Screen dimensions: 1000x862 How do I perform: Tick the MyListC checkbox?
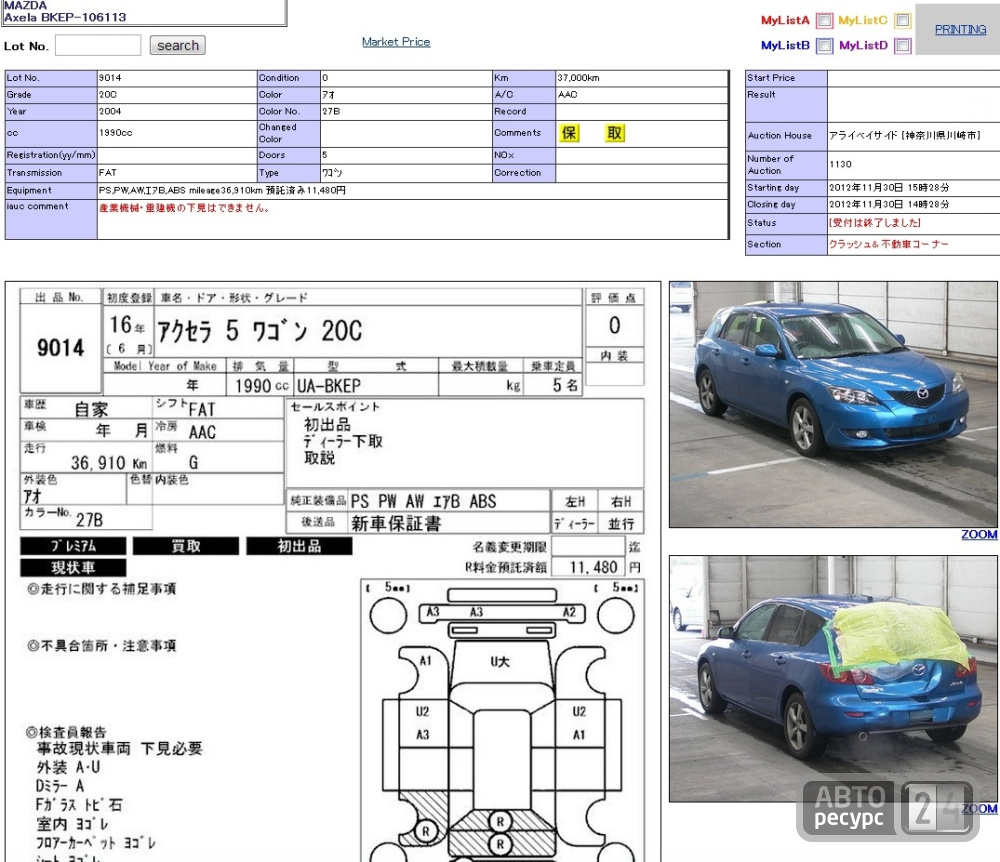click(902, 20)
